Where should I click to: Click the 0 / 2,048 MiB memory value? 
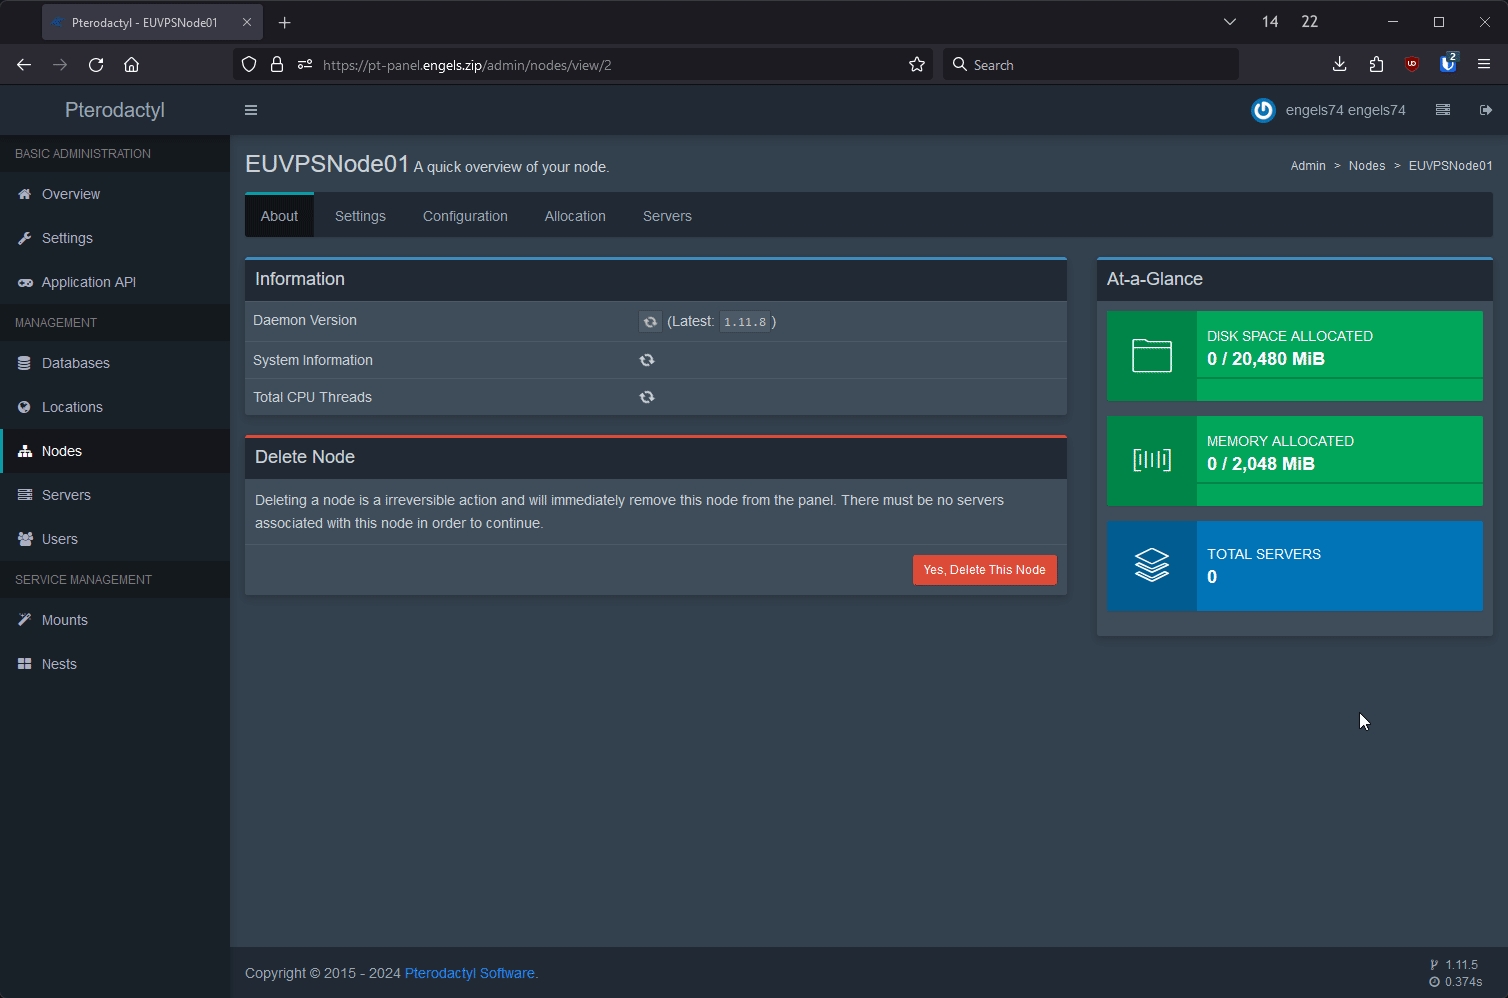coord(1261,464)
